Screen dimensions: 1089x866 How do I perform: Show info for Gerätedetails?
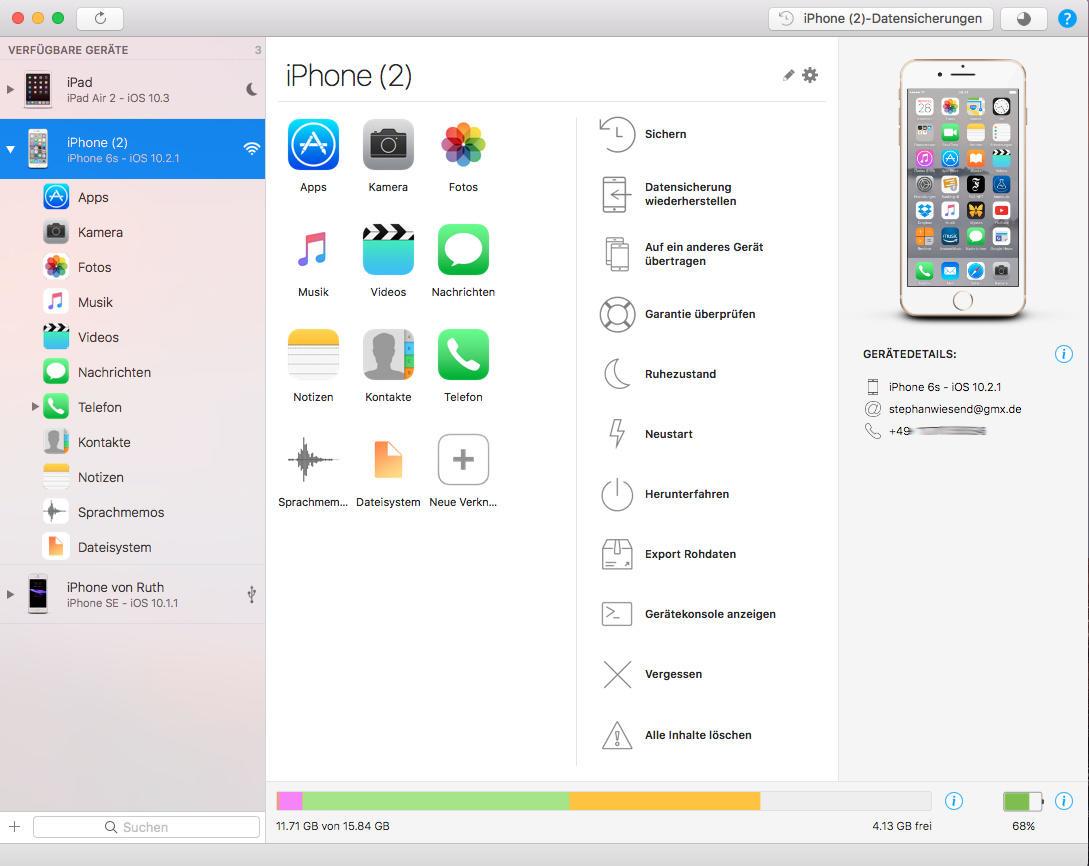pyautogui.click(x=1063, y=354)
